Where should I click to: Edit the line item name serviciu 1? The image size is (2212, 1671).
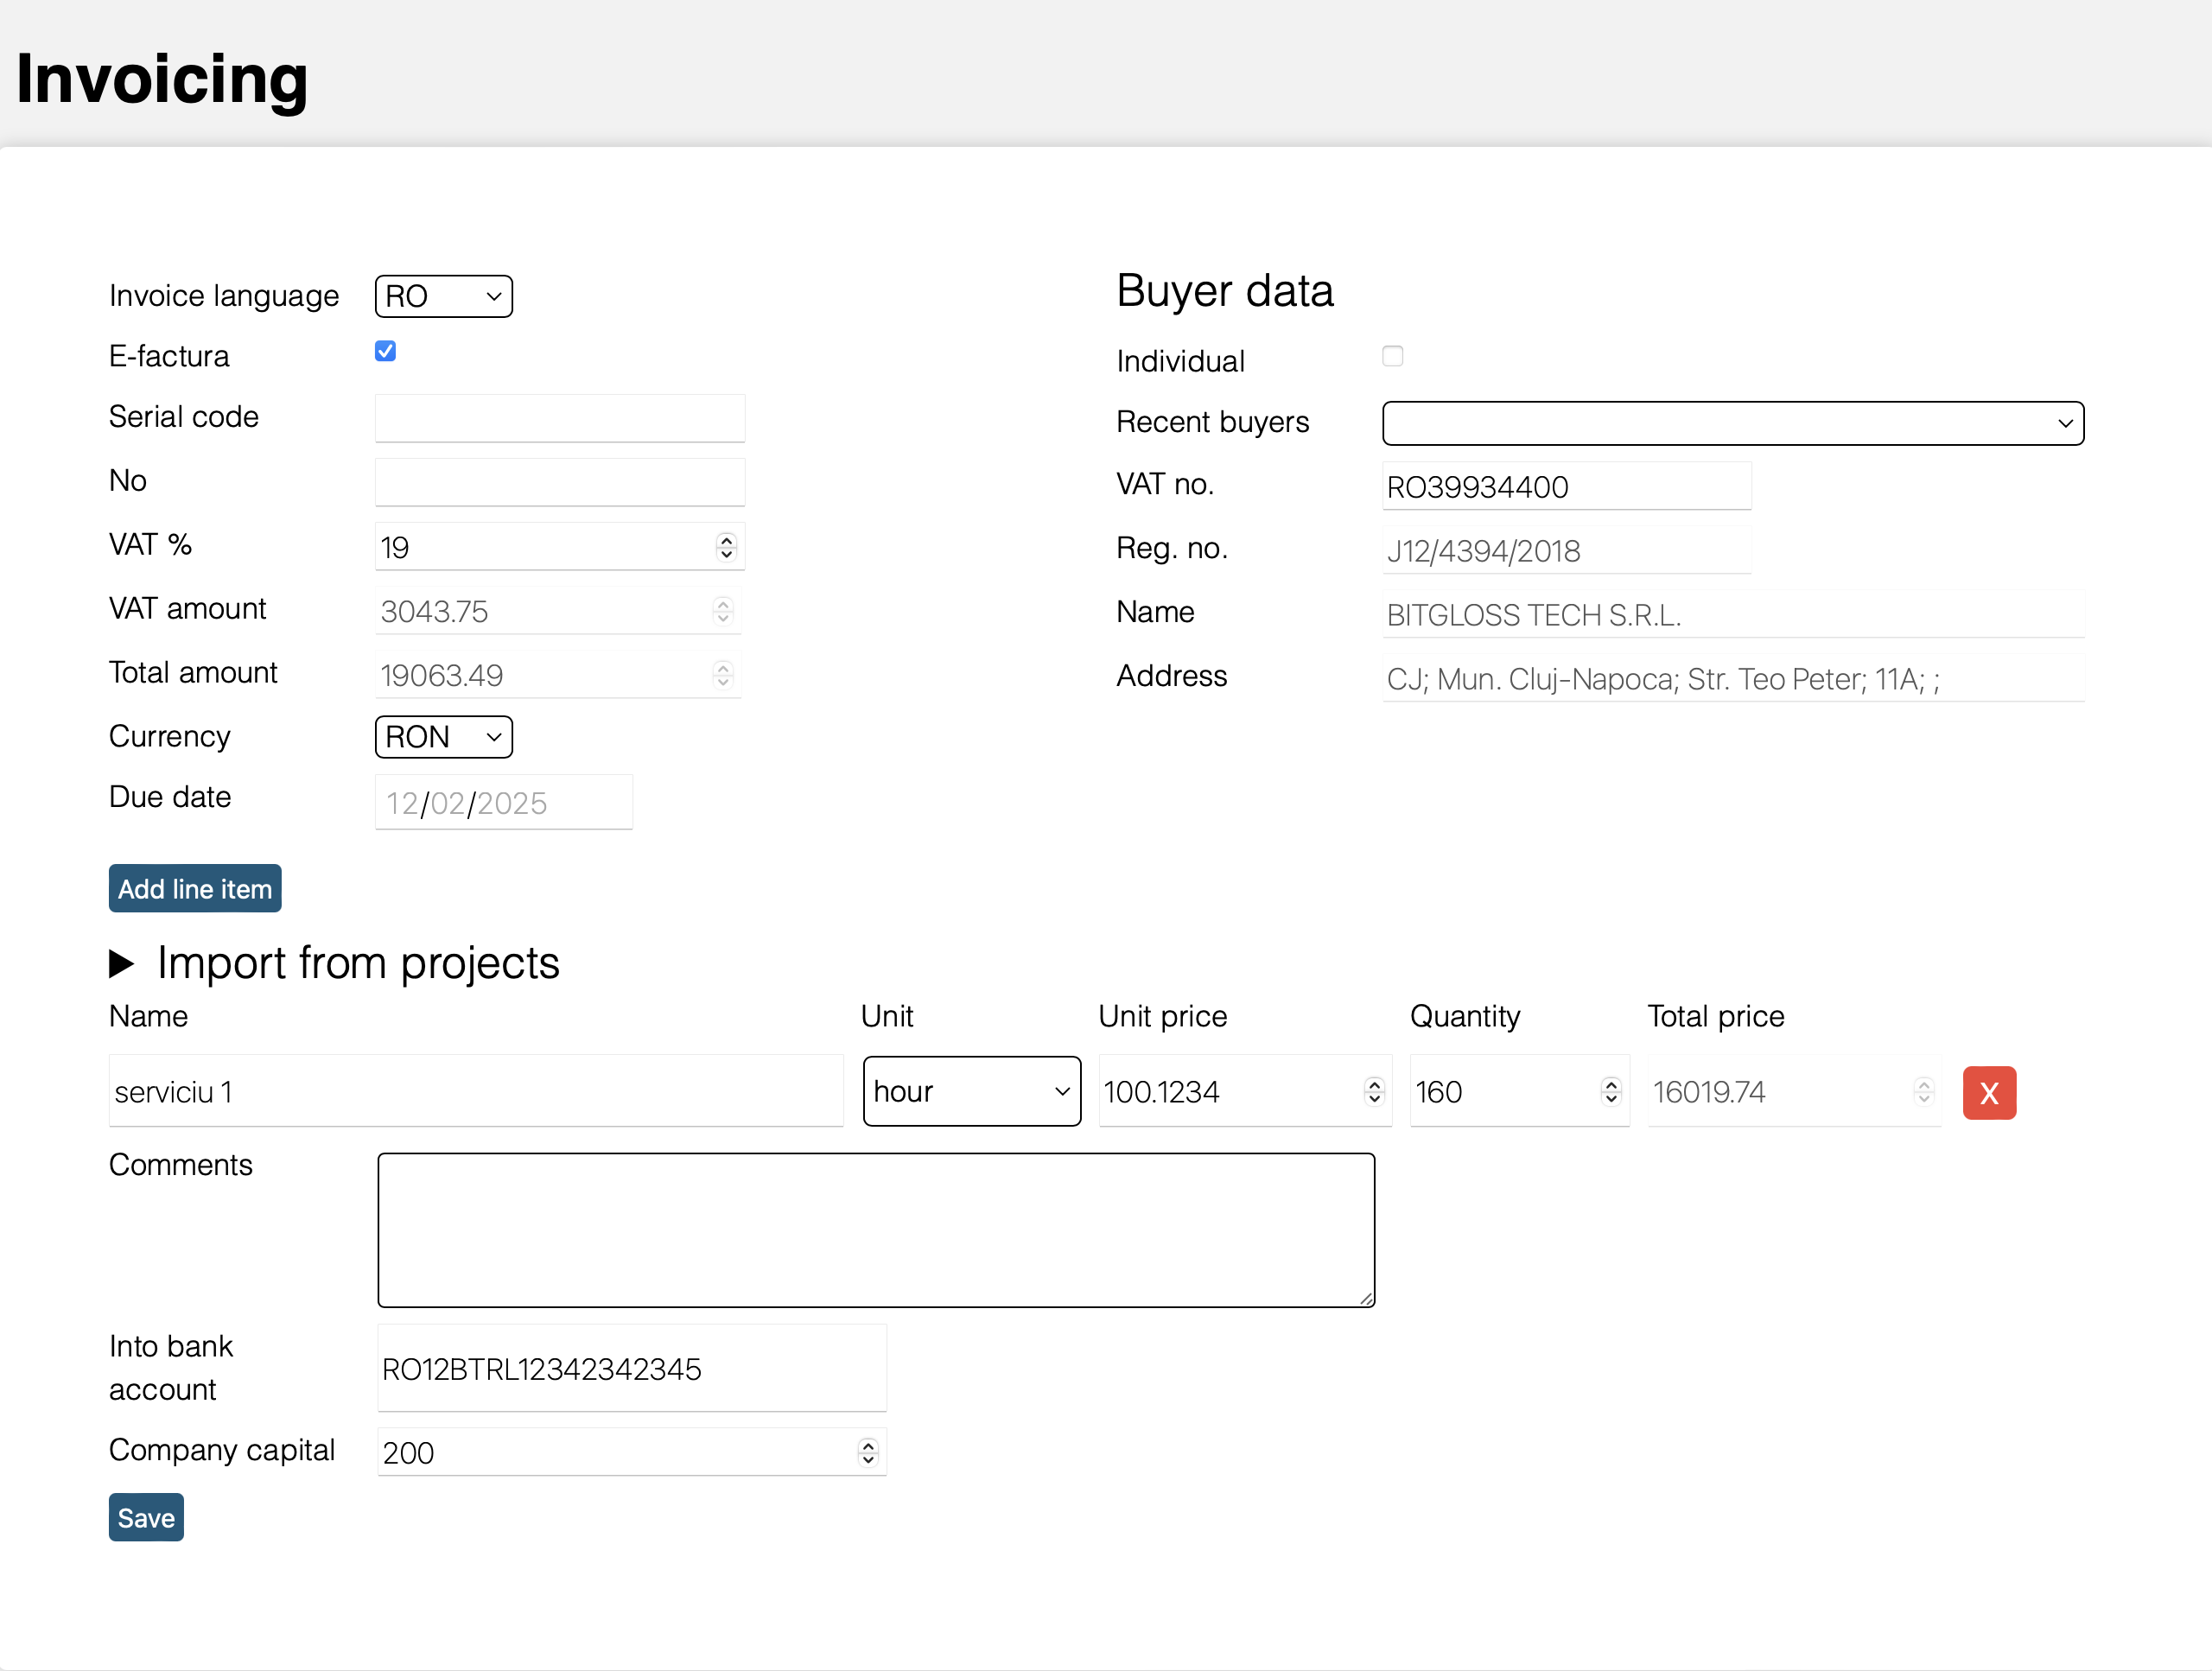pos(476,1091)
